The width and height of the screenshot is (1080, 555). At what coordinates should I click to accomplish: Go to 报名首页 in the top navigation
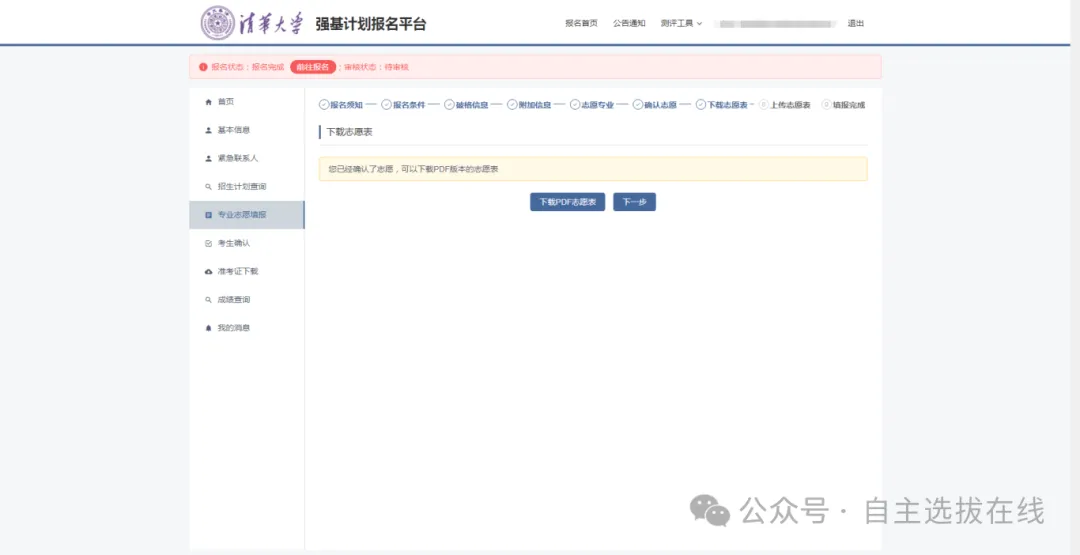pos(581,23)
